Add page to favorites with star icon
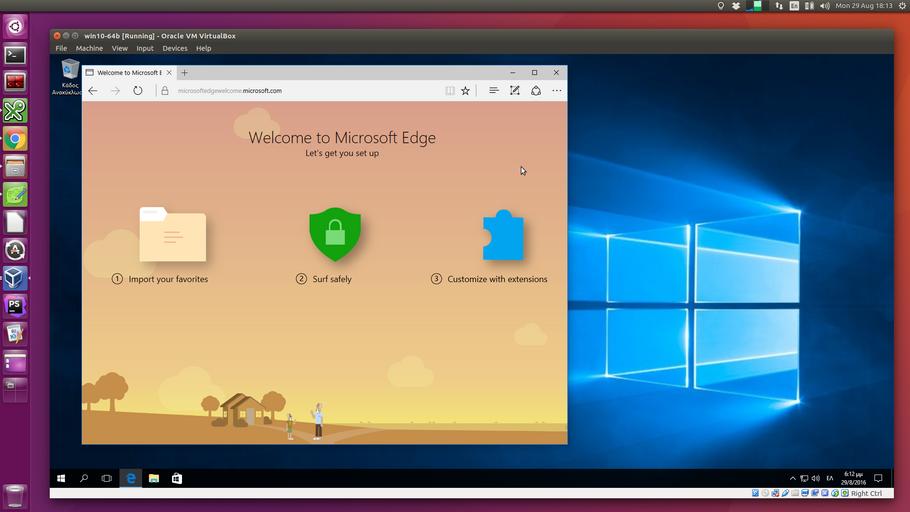 pos(465,91)
